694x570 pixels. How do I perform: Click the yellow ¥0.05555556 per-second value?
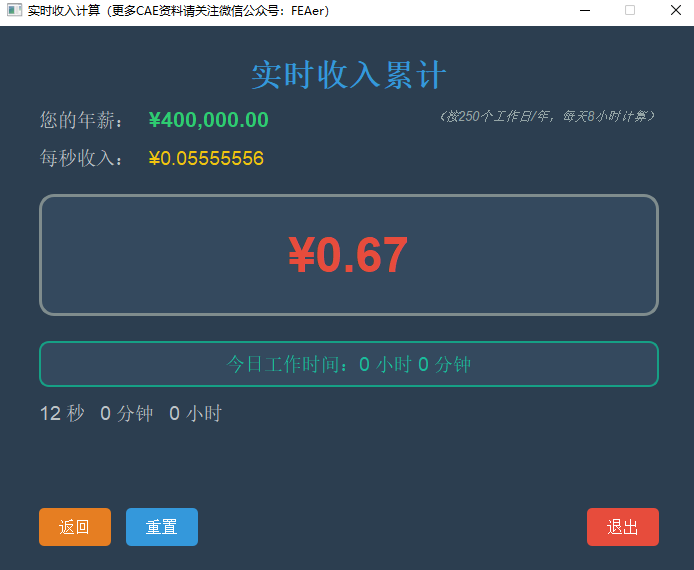(206, 159)
